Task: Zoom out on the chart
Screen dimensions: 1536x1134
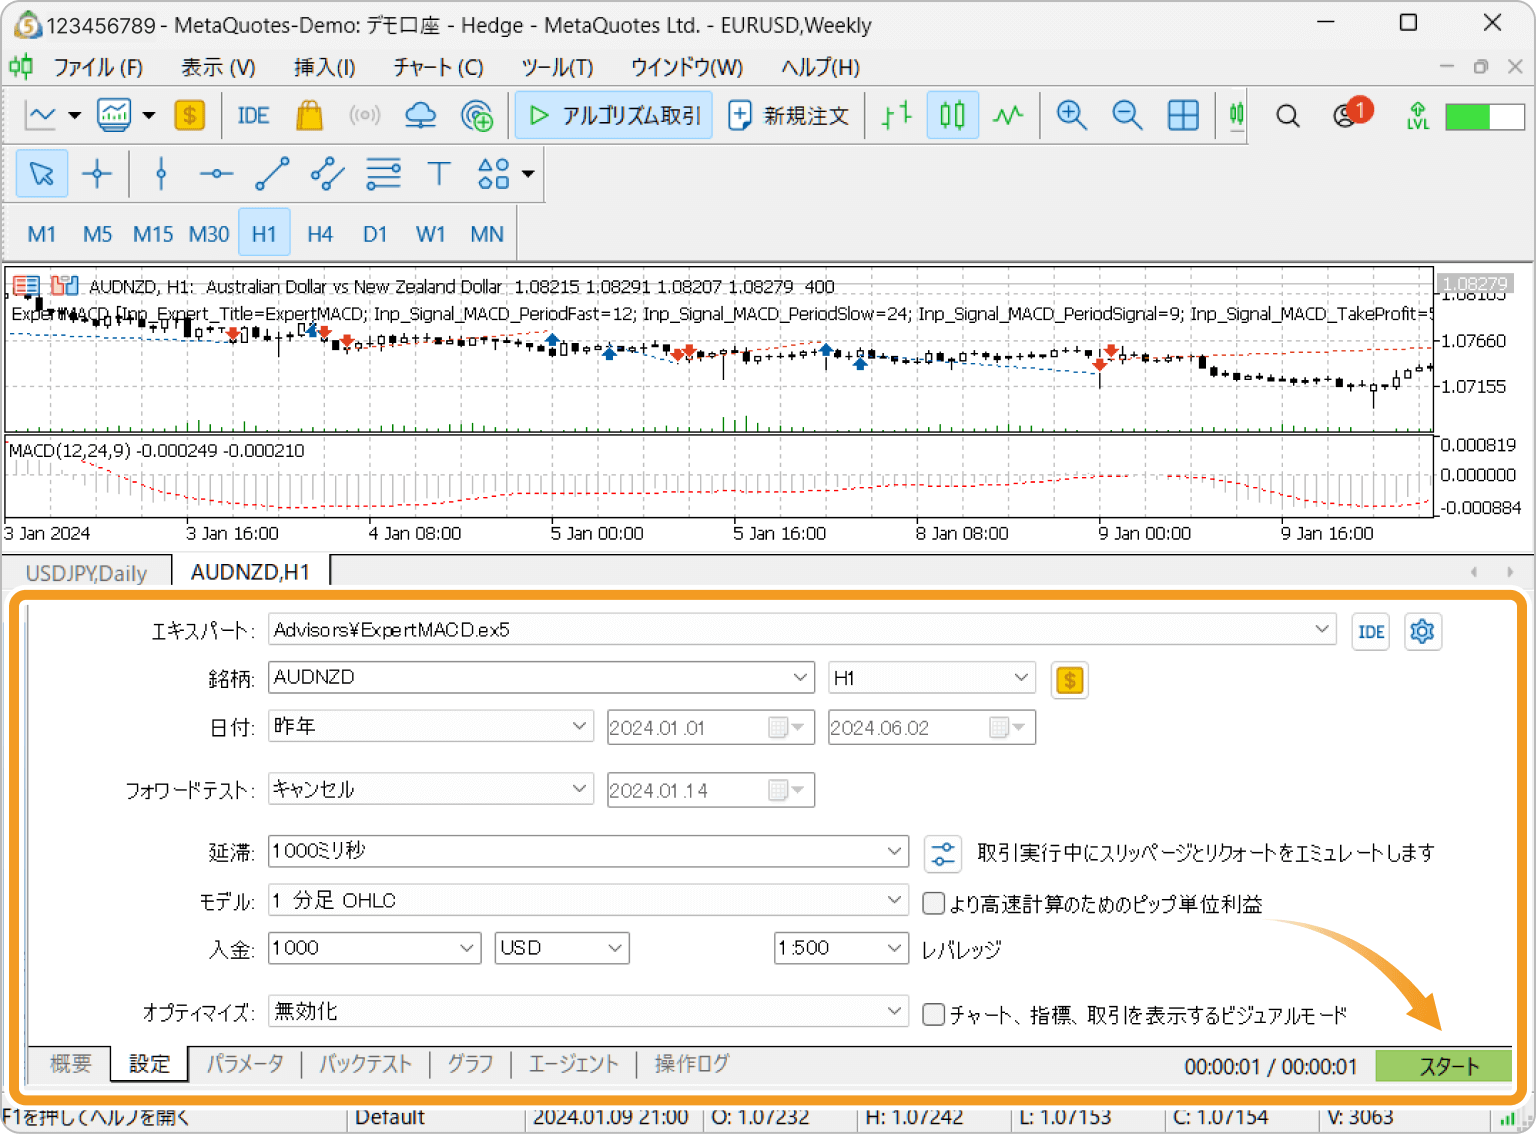Action: pyautogui.click(x=1127, y=115)
